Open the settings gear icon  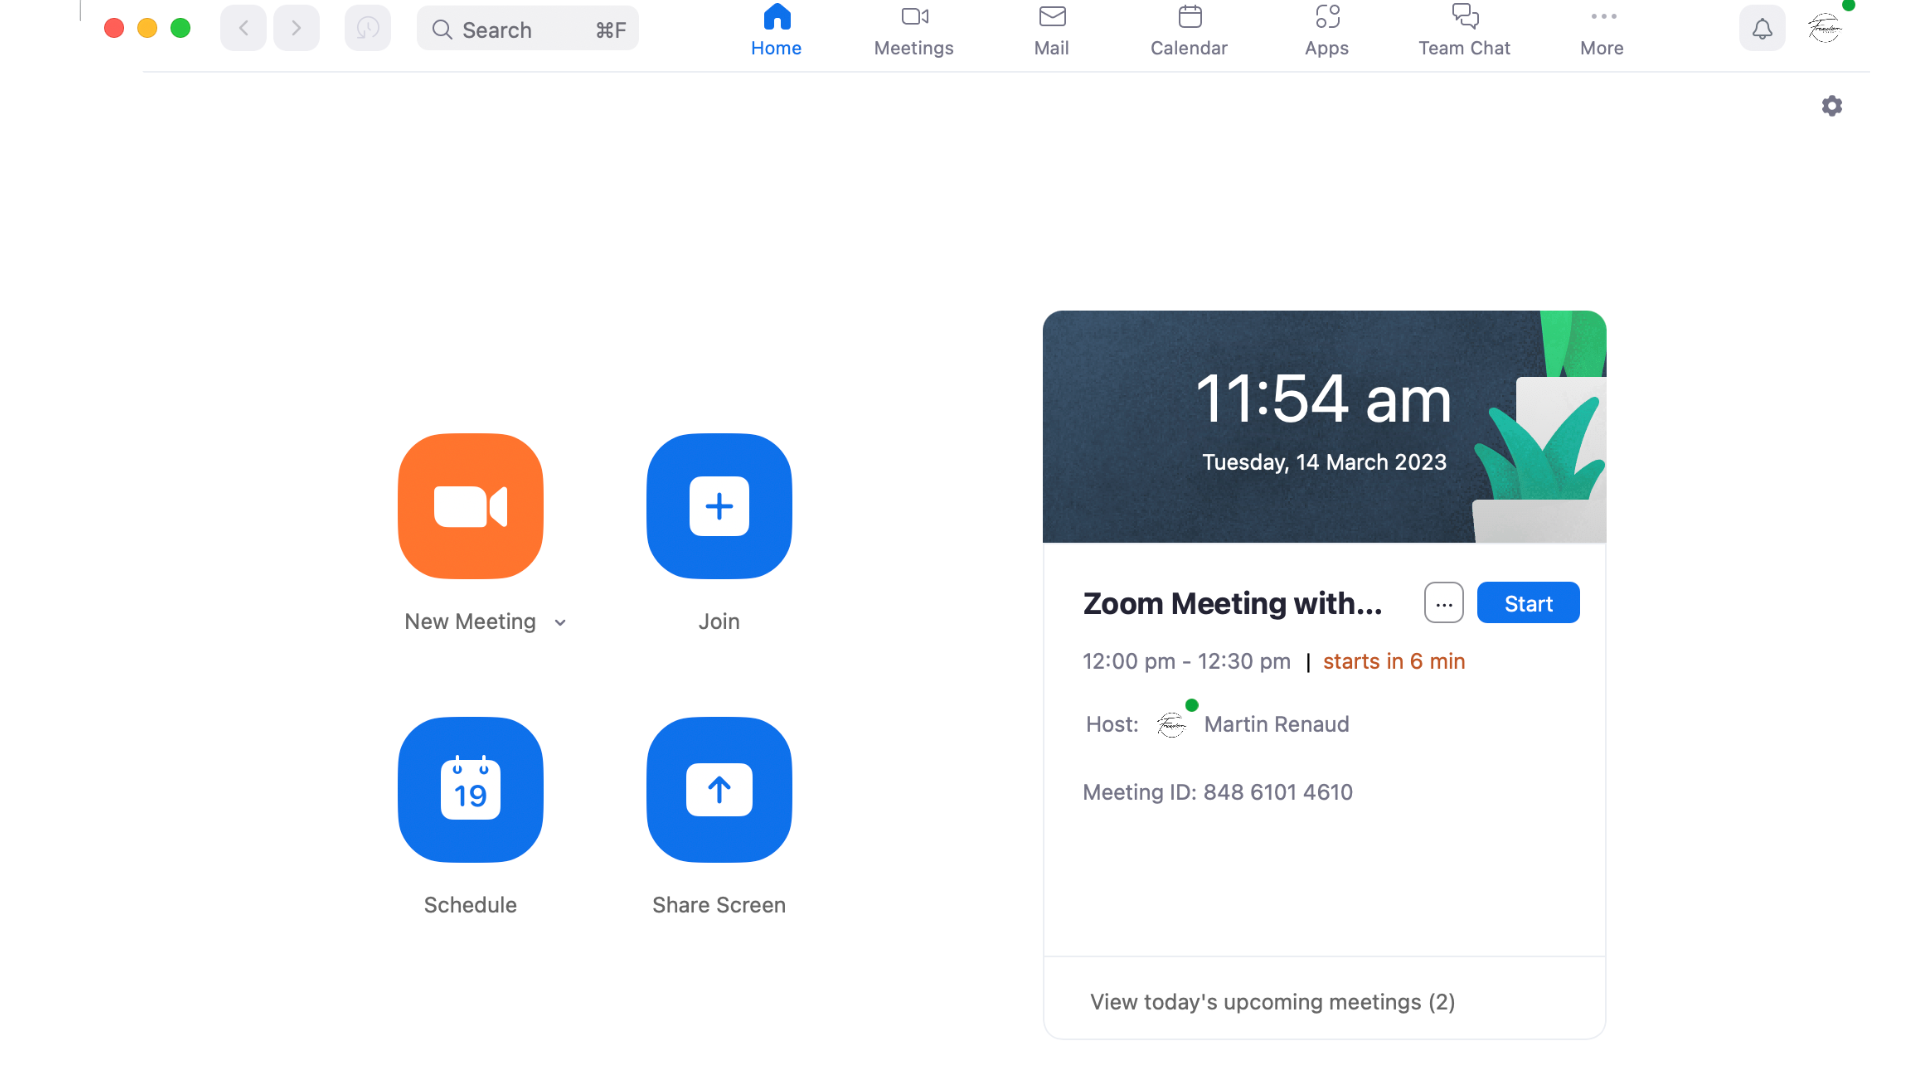click(x=1831, y=106)
